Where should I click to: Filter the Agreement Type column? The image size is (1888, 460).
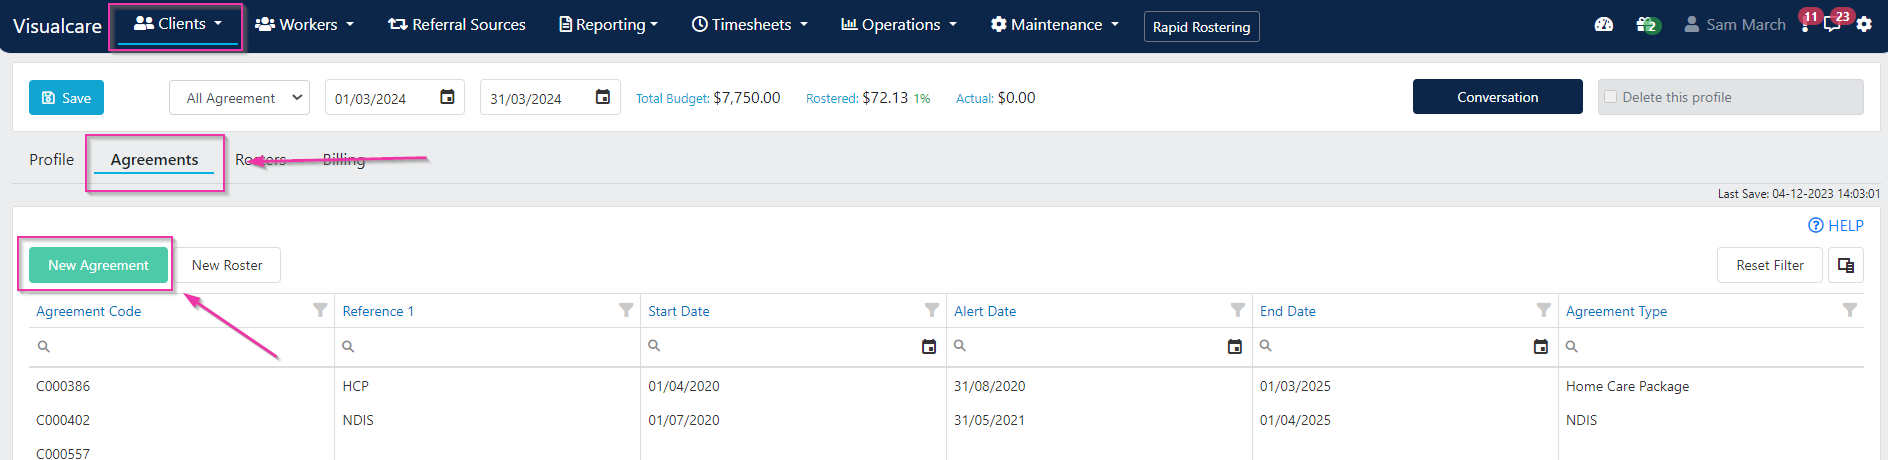(x=1850, y=310)
